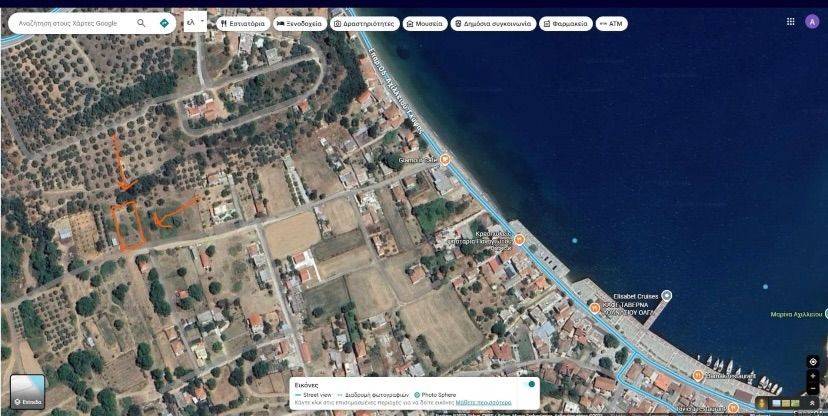Open the purple account avatar

[812, 21]
